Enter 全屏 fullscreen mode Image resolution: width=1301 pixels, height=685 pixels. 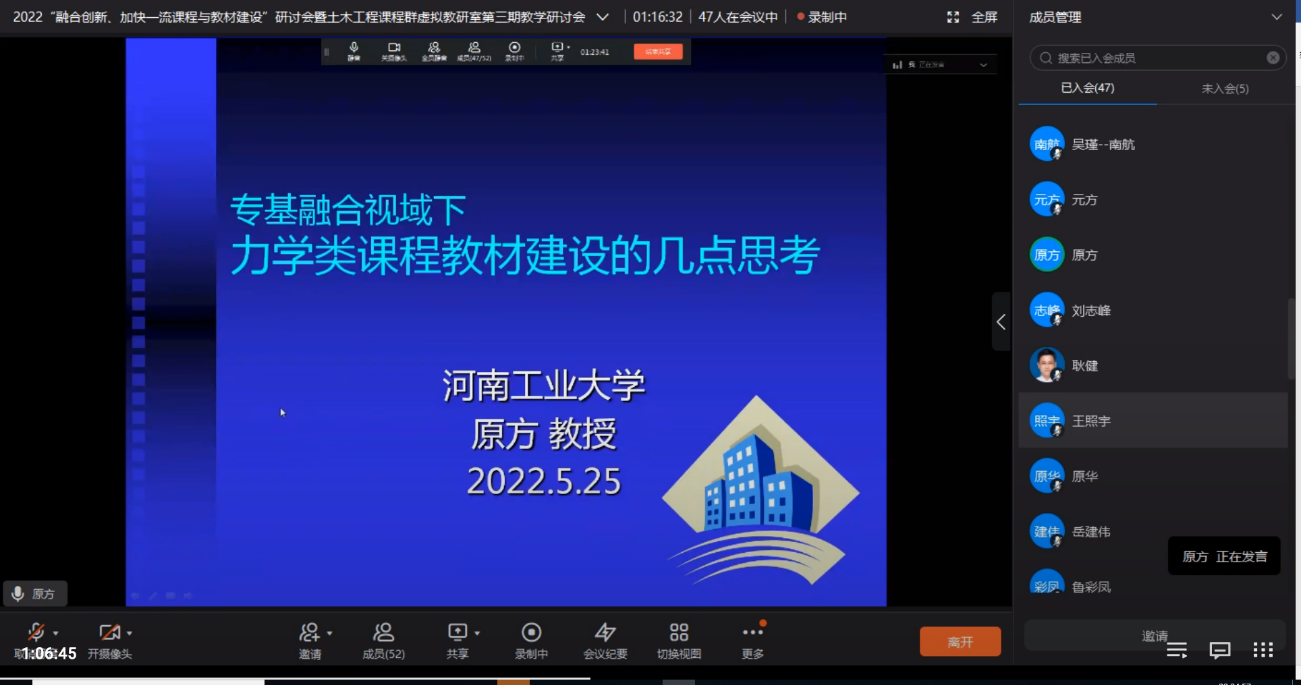972,17
